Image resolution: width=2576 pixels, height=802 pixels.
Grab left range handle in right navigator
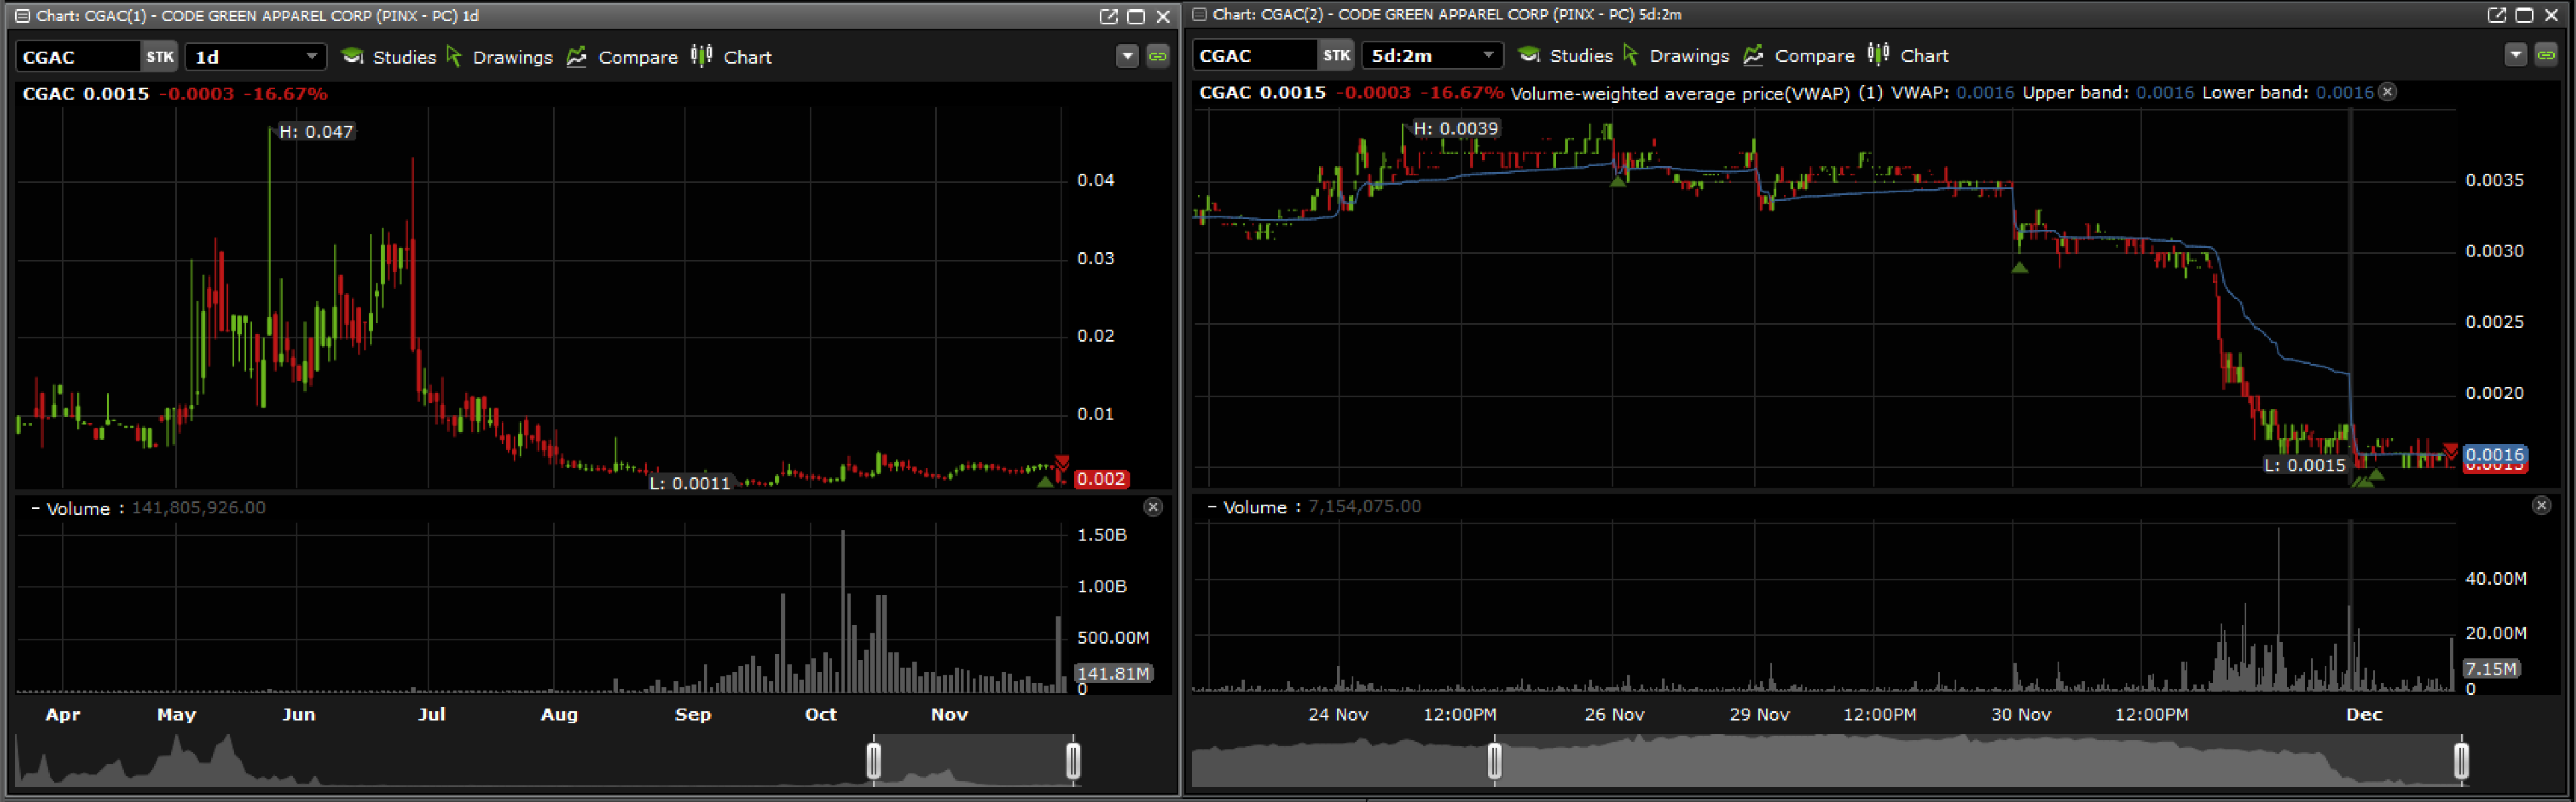(x=1494, y=760)
